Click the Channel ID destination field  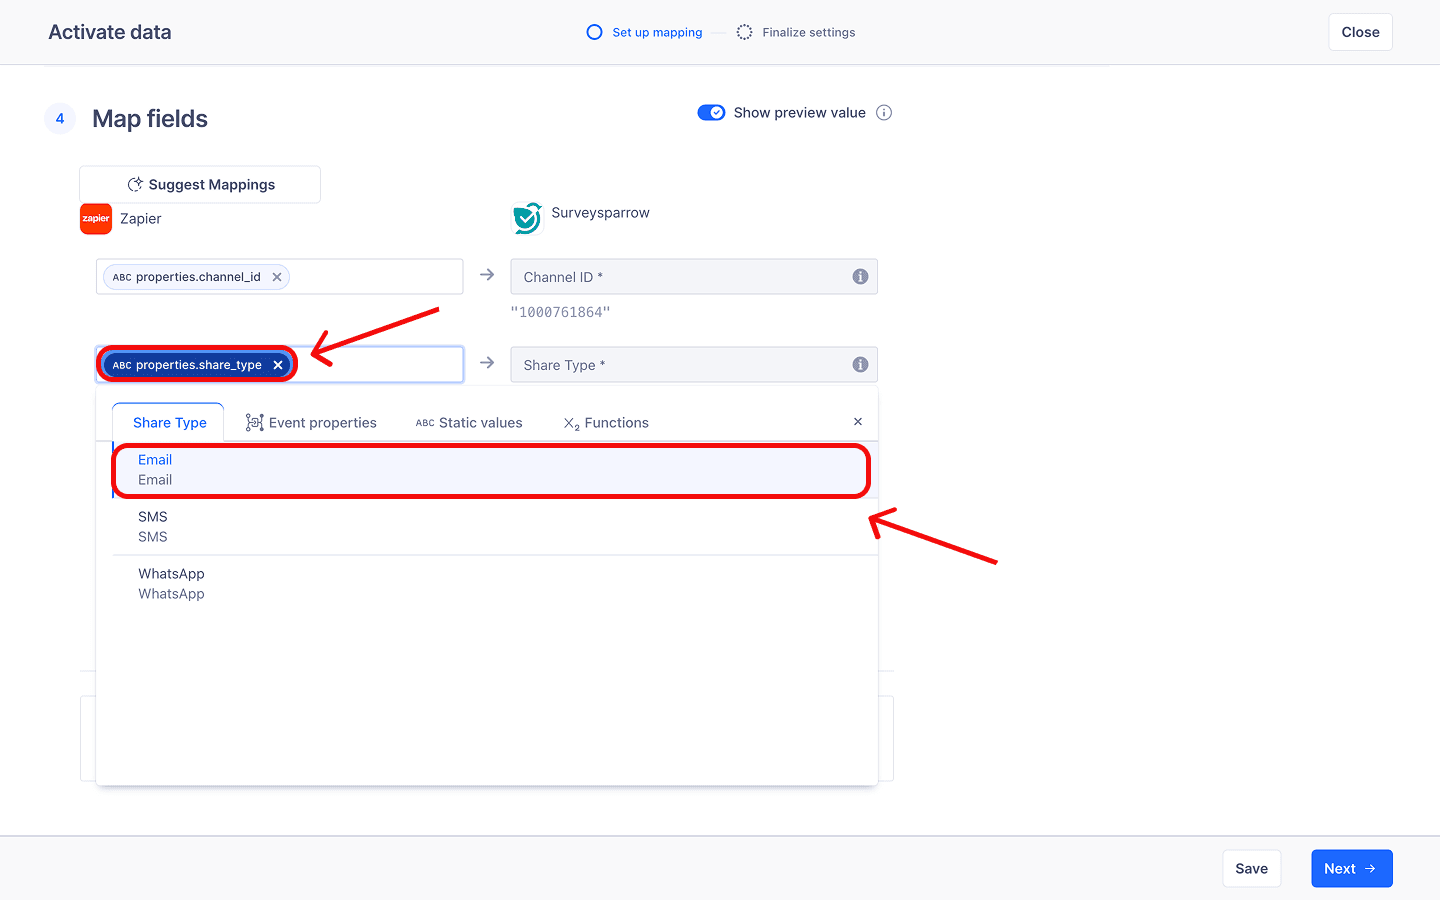pyautogui.click(x=694, y=277)
